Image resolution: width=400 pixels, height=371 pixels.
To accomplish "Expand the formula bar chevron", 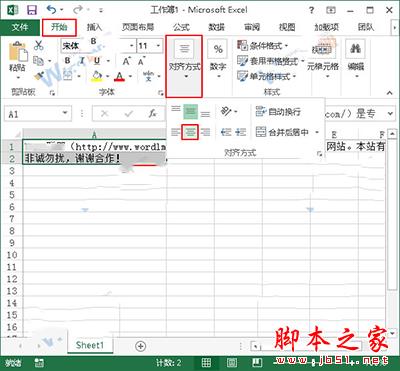I will pos(390,114).
